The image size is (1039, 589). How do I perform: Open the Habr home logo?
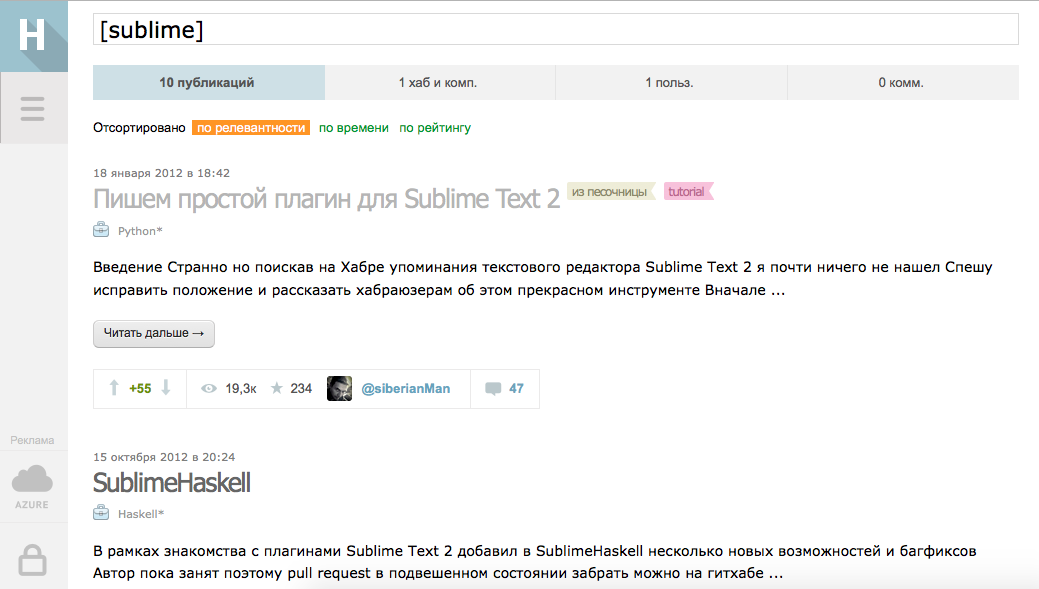click(33, 36)
